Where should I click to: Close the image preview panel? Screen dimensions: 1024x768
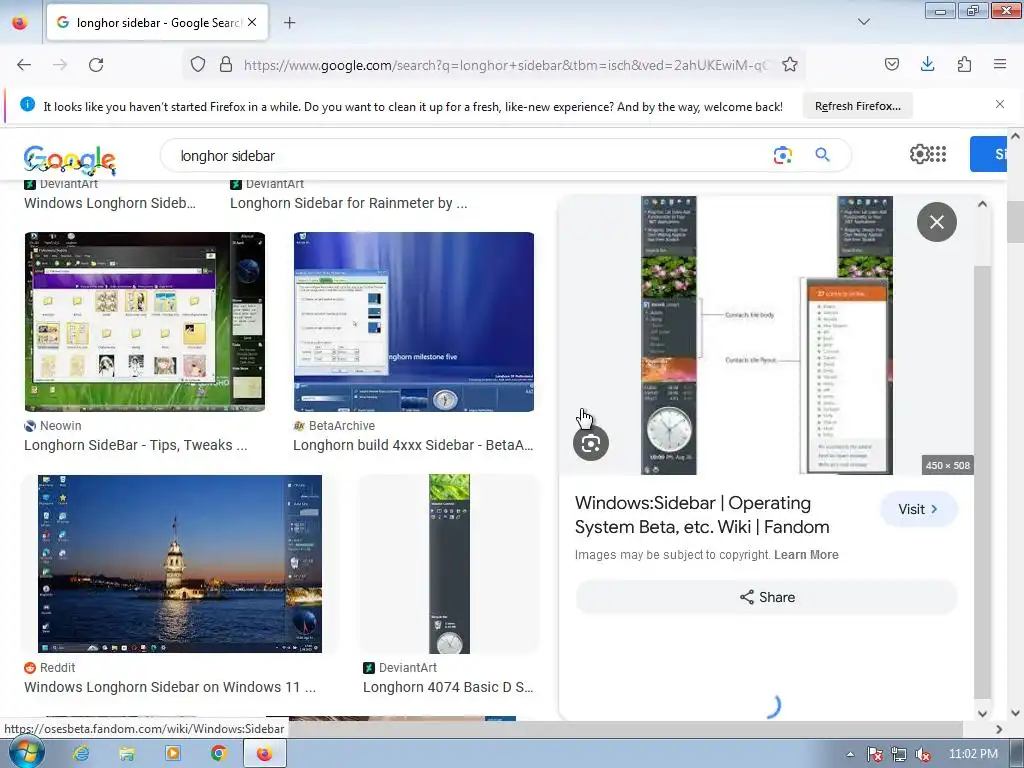[x=936, y=222]
